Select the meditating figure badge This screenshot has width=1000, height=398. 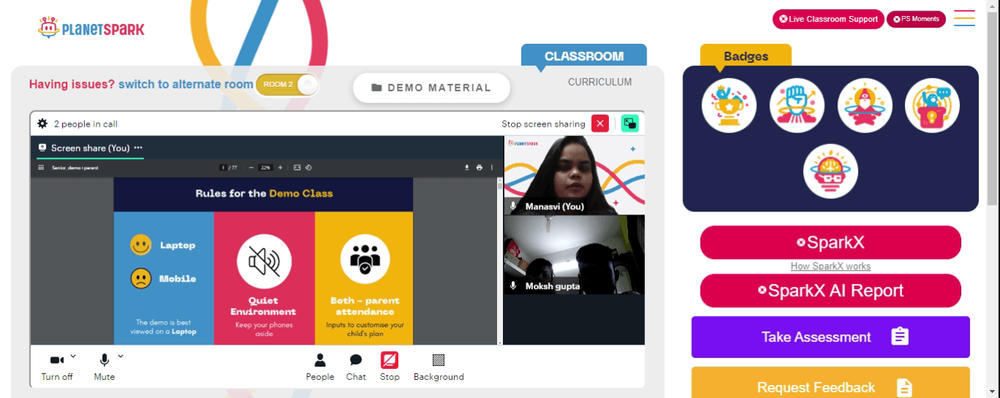click(864, 105)
